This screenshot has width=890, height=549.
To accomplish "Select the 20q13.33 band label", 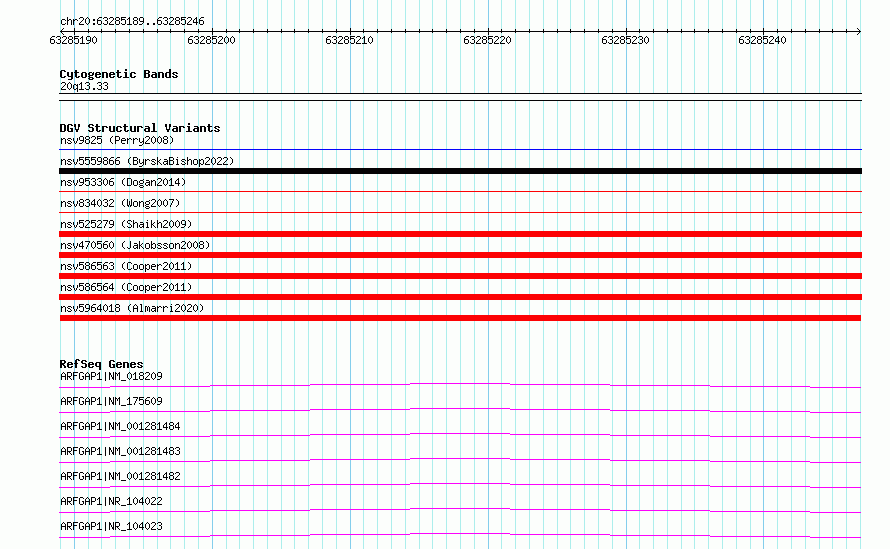I will [x=84, y=86].
